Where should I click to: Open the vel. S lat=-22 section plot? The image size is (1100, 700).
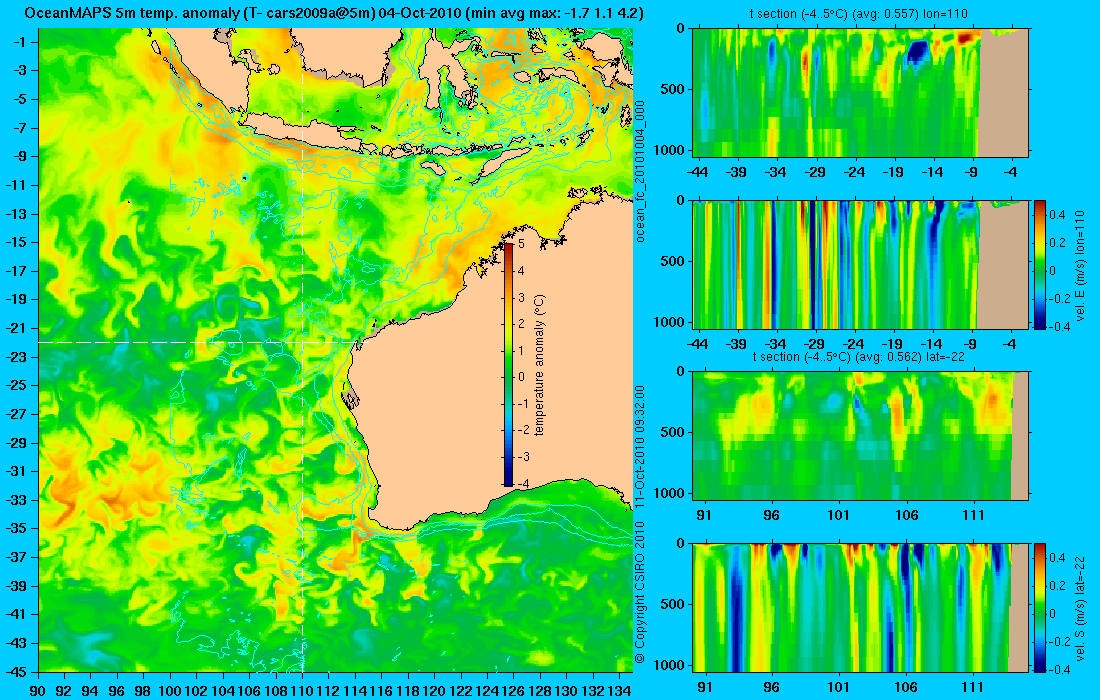point(860,607)
